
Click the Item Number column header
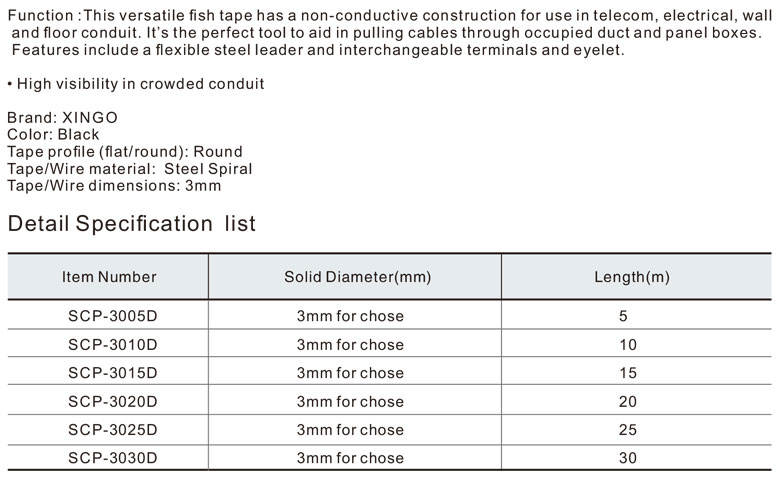click(x=109, y=277)
